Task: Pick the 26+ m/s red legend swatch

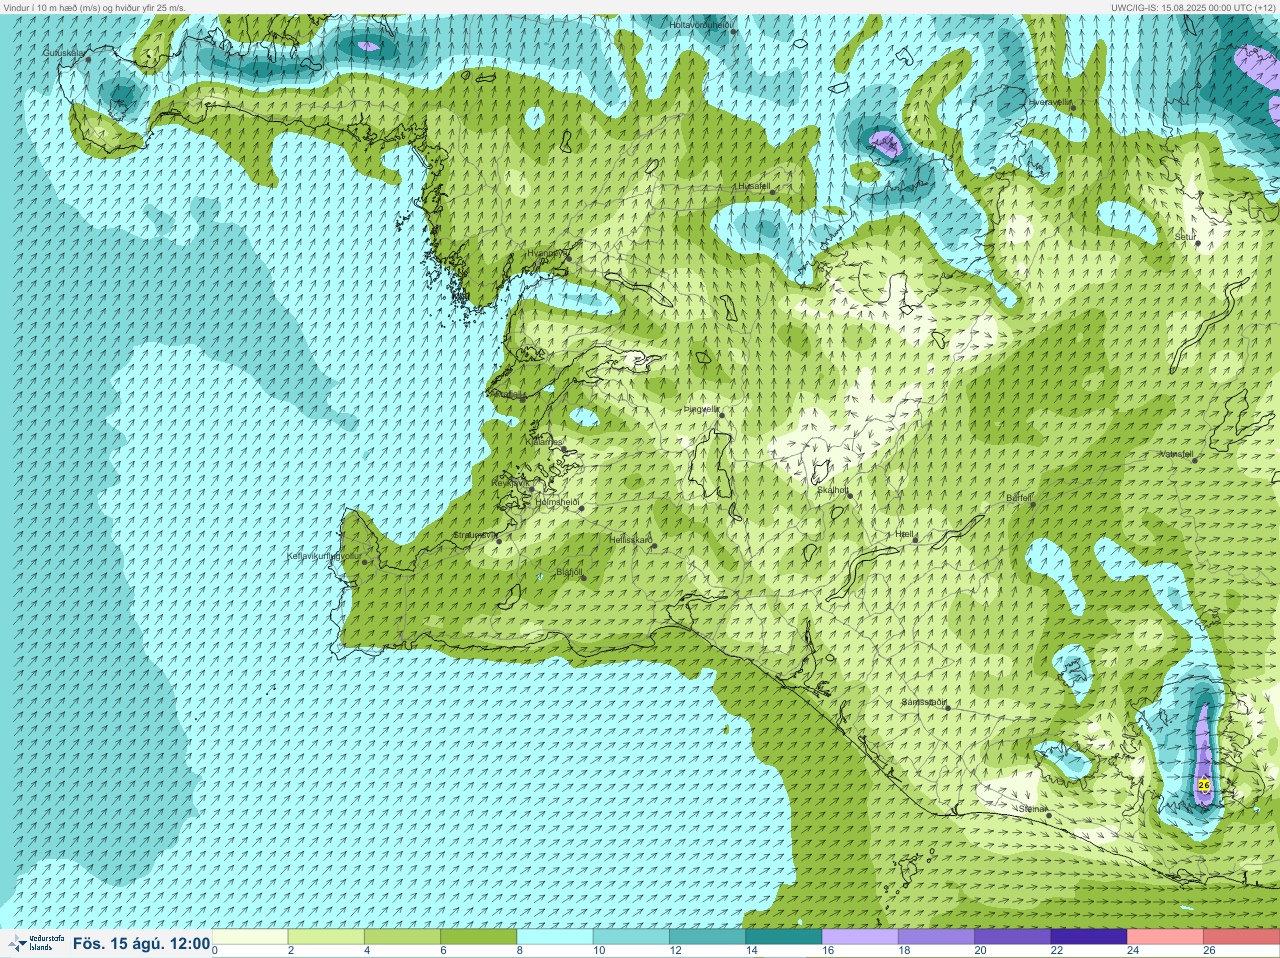Action: [1241, 937]
